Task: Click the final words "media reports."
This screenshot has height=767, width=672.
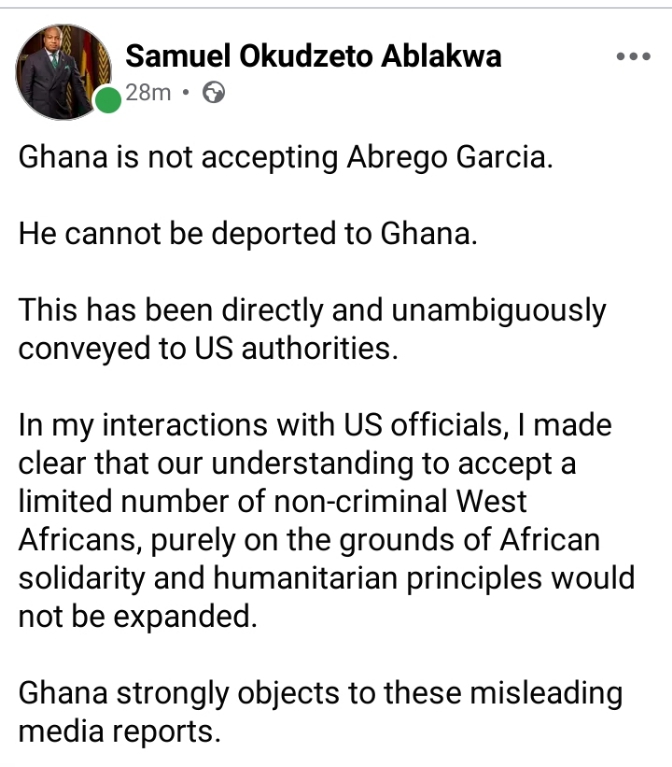Action: [118, 730]
